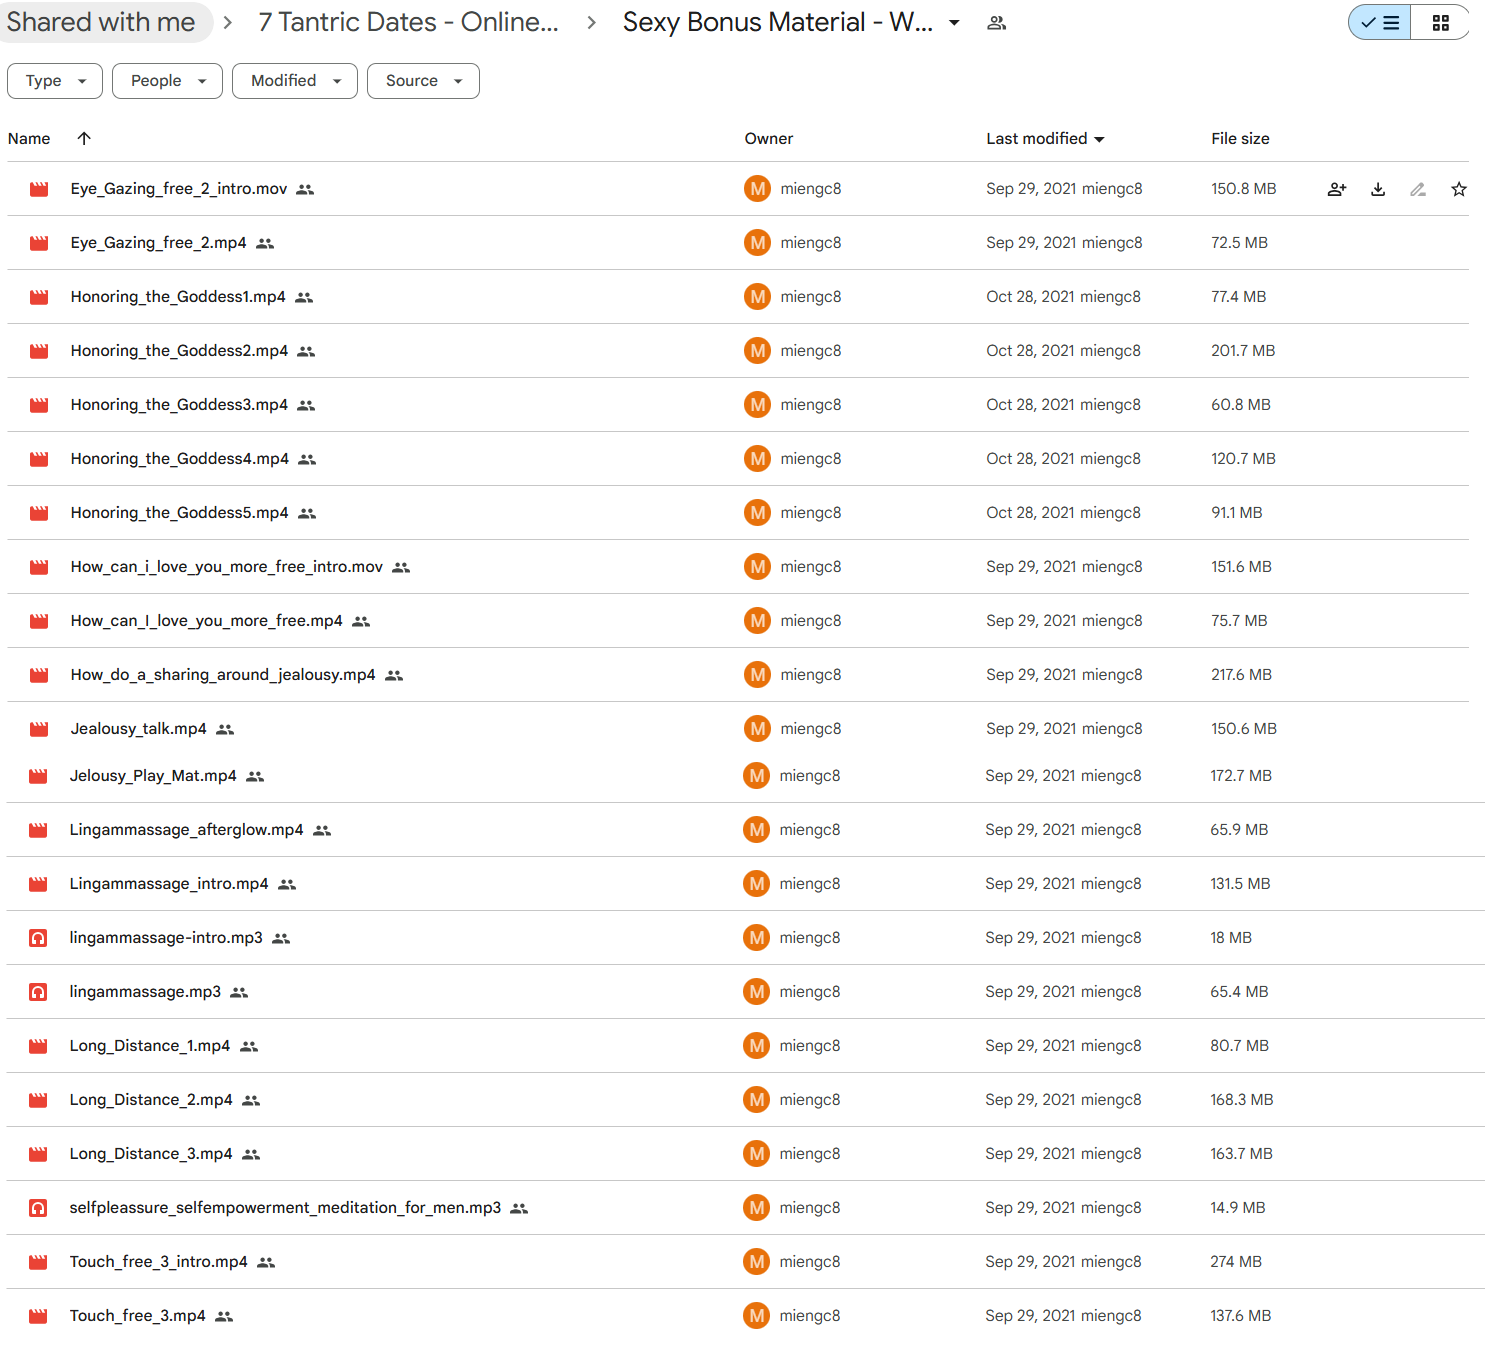Image resolution: width=1505 pixels, height=1363 pixels.
Task: Click owner avatar in Honoring_the_Goddess1.mp4 row
Action: coord(758,297)
